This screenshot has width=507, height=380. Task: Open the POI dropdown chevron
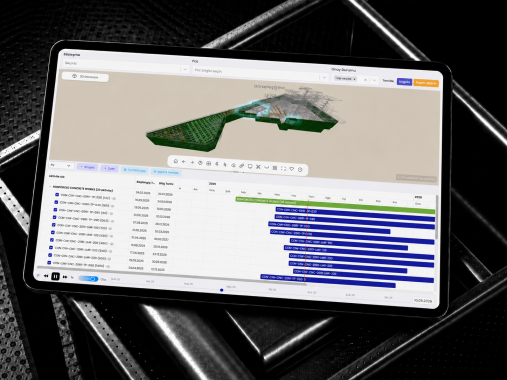coord(324,77)
